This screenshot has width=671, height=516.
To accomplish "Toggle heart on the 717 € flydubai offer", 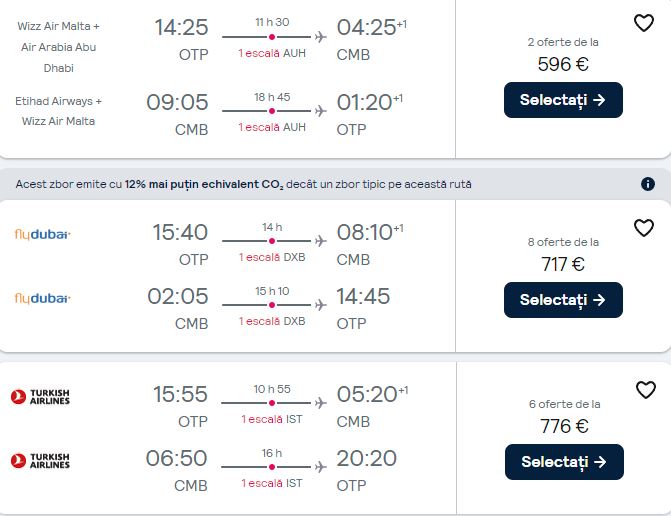I will coord(644,228).
